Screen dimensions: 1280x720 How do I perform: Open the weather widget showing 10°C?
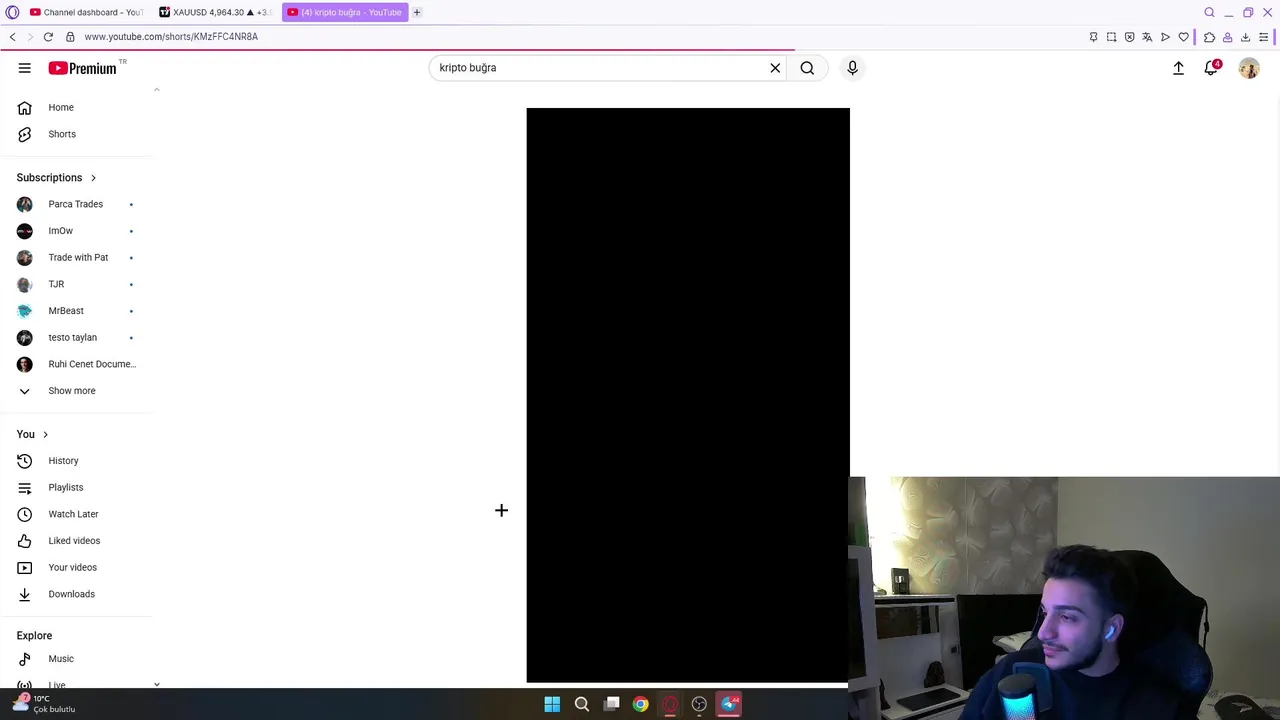(45, 704)
